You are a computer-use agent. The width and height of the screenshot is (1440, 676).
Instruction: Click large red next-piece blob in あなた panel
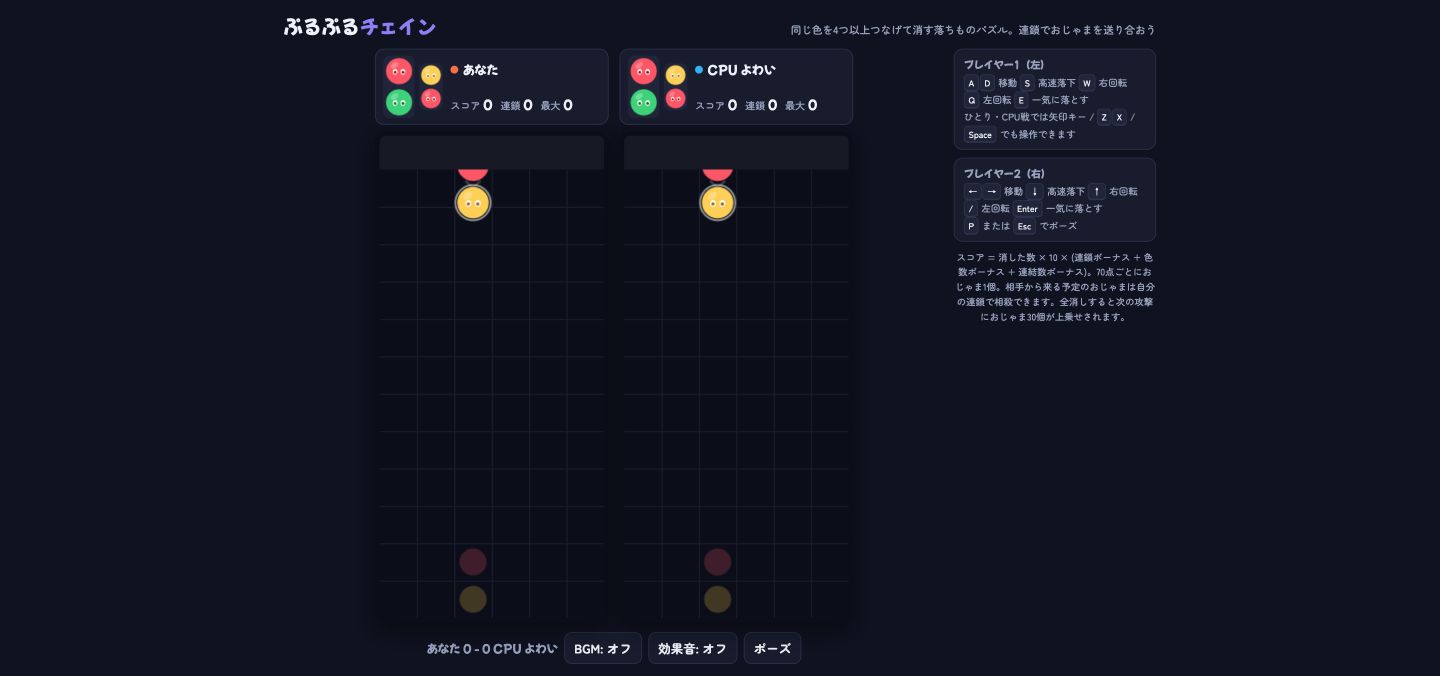click(x=399, y=71)
